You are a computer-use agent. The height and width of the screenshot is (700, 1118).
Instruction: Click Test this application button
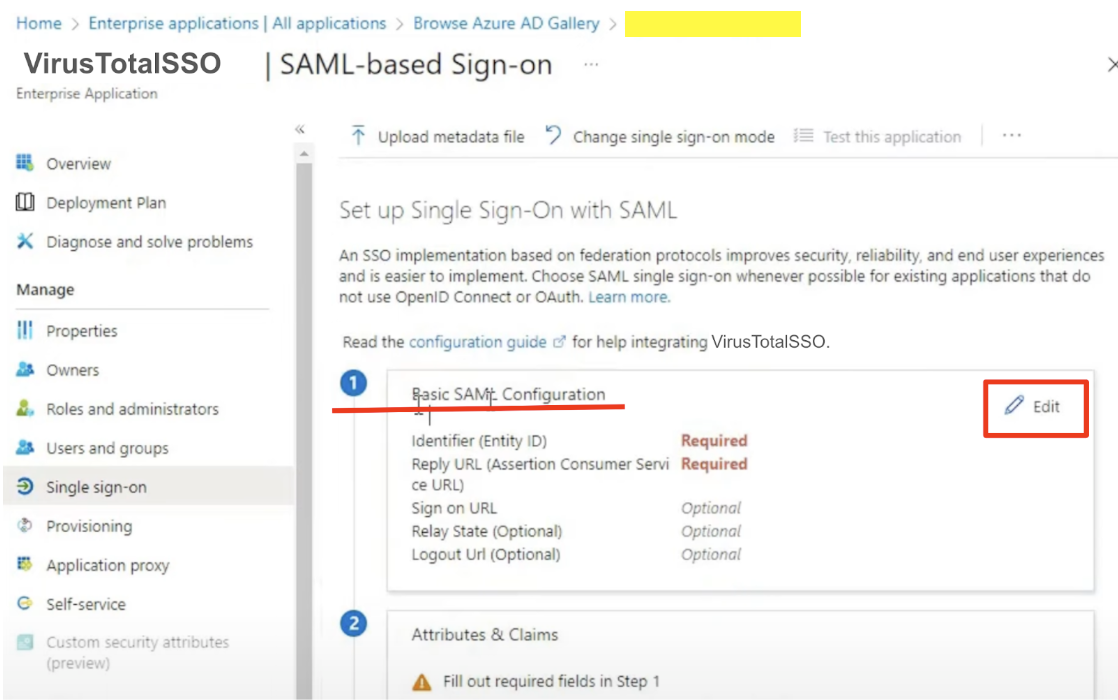(x=878, y=136)
